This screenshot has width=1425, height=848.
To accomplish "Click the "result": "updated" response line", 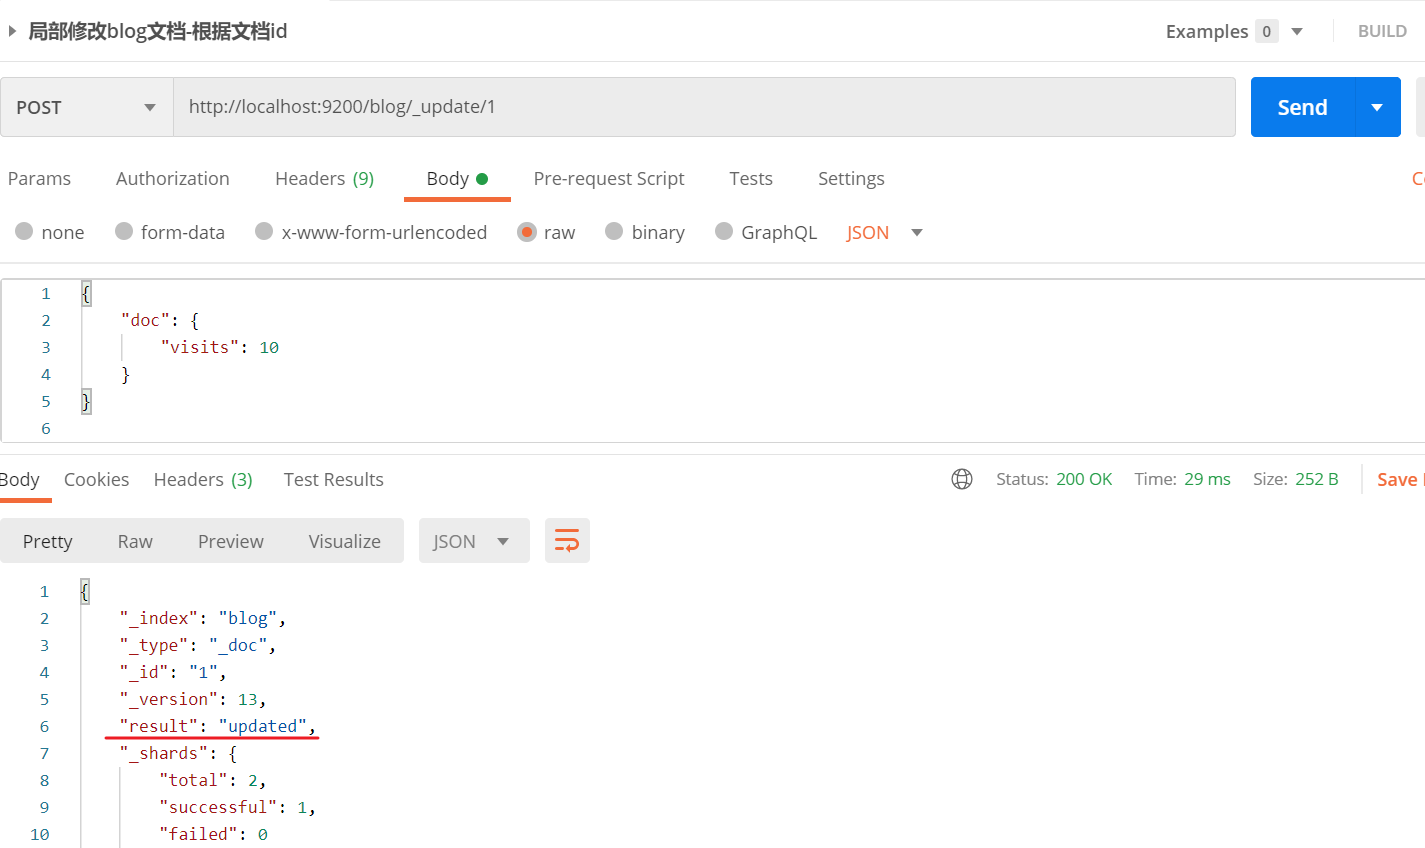I will (x=218, y=726).
